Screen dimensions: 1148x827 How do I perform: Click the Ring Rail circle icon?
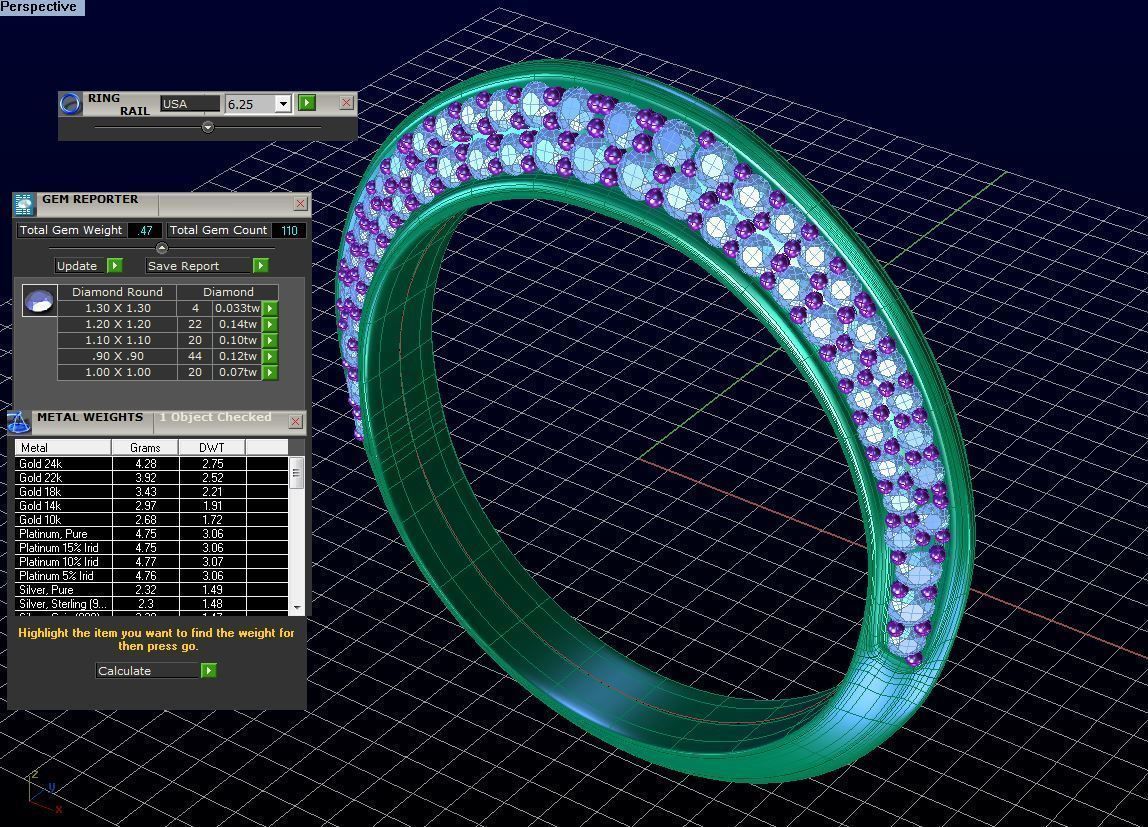(70, 104)
